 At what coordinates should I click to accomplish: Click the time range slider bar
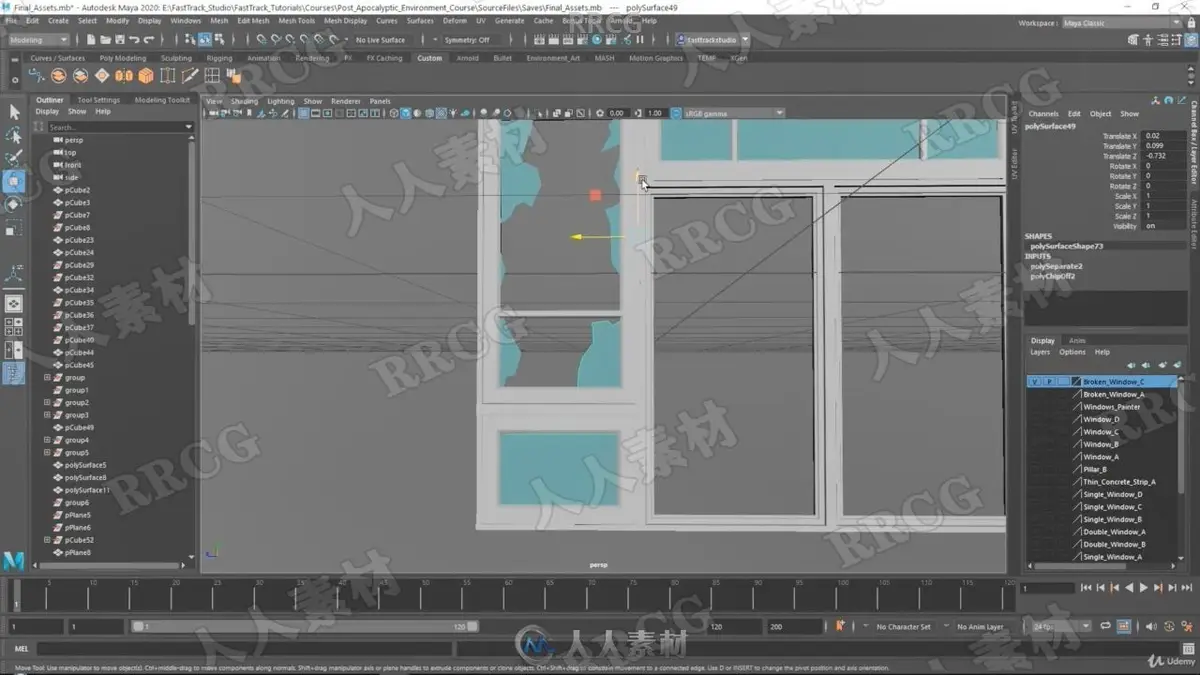305,626
